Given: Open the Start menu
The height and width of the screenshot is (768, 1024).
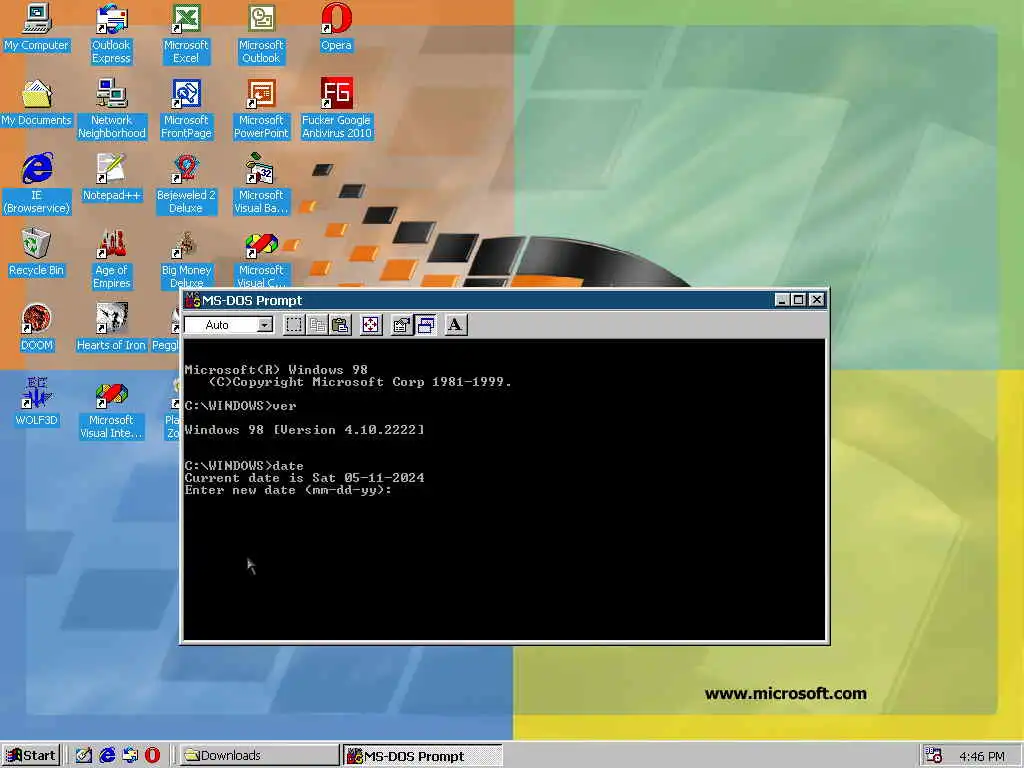Looking at the screenshot, I should click(x=31, y=756).
